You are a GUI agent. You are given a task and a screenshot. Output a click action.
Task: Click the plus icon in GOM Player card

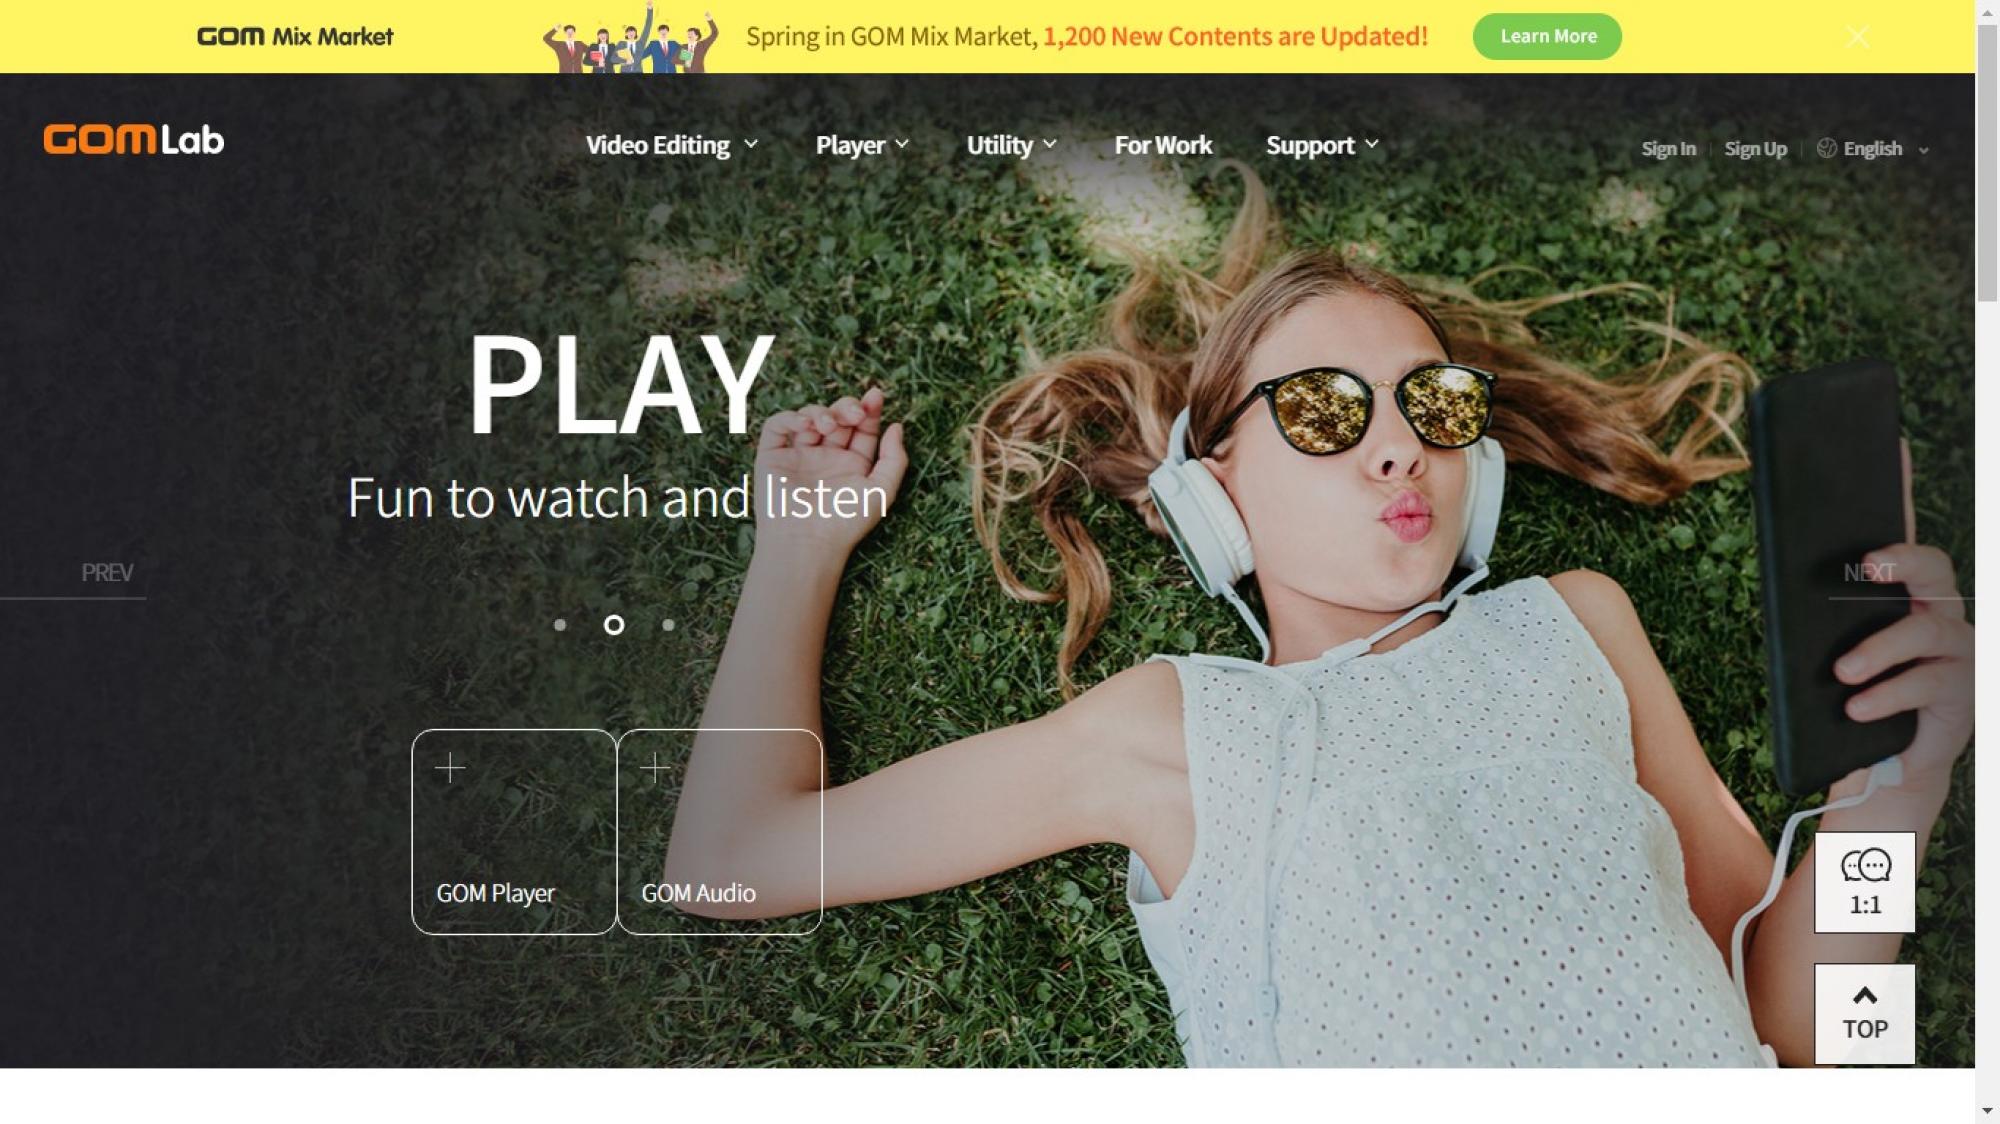pos(450,767)
